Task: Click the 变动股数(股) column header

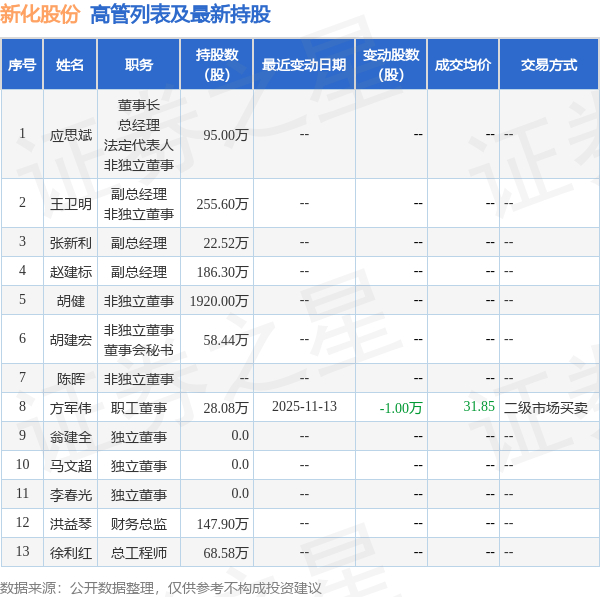Action: [391, 64]
